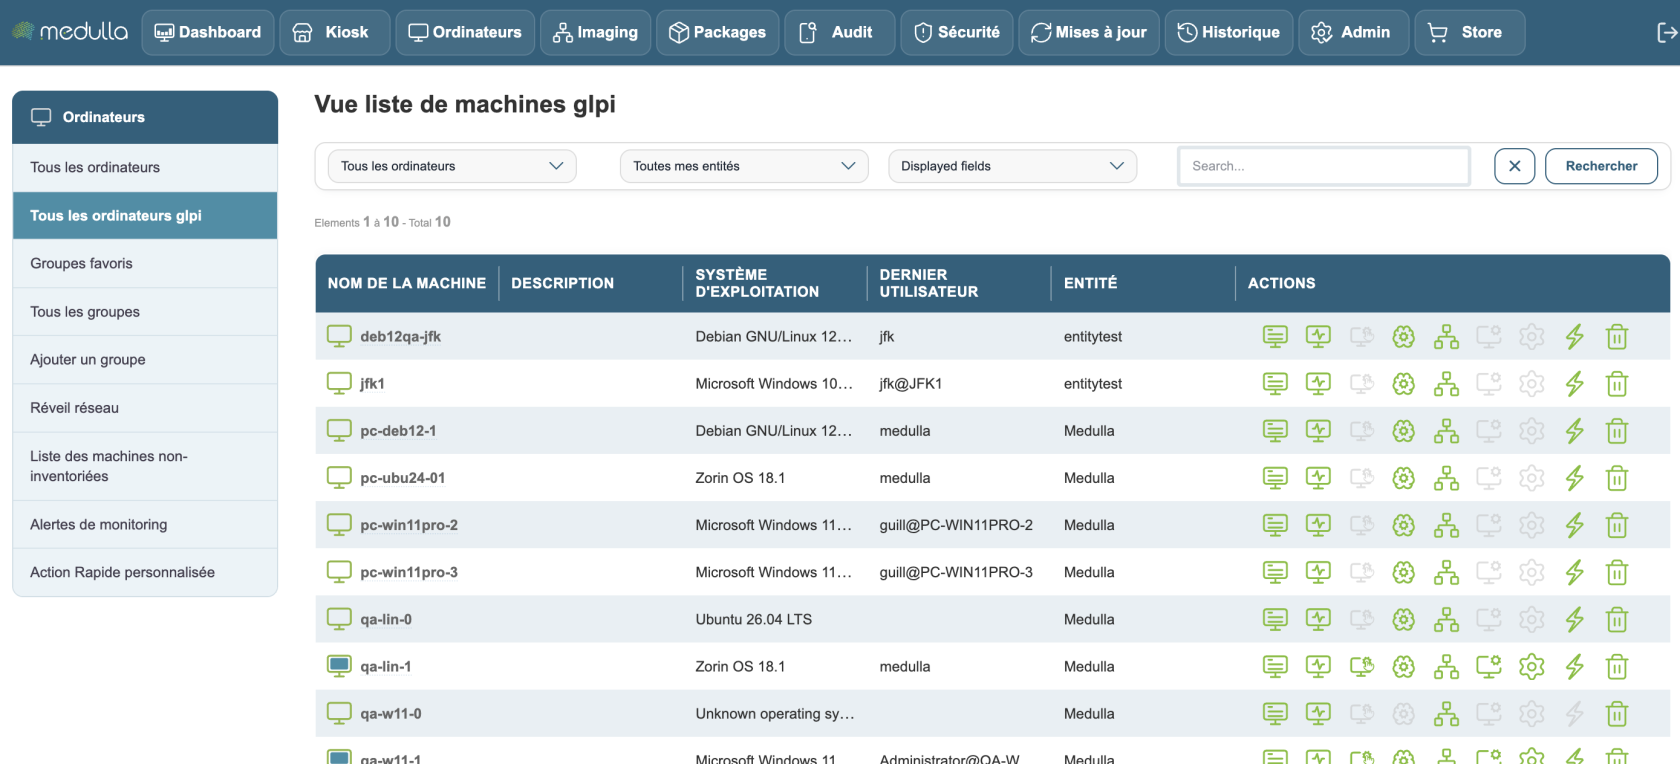Open 'Groupes favoris' in the sidebar
The image size is (1680, 764).
click(145, 264)
